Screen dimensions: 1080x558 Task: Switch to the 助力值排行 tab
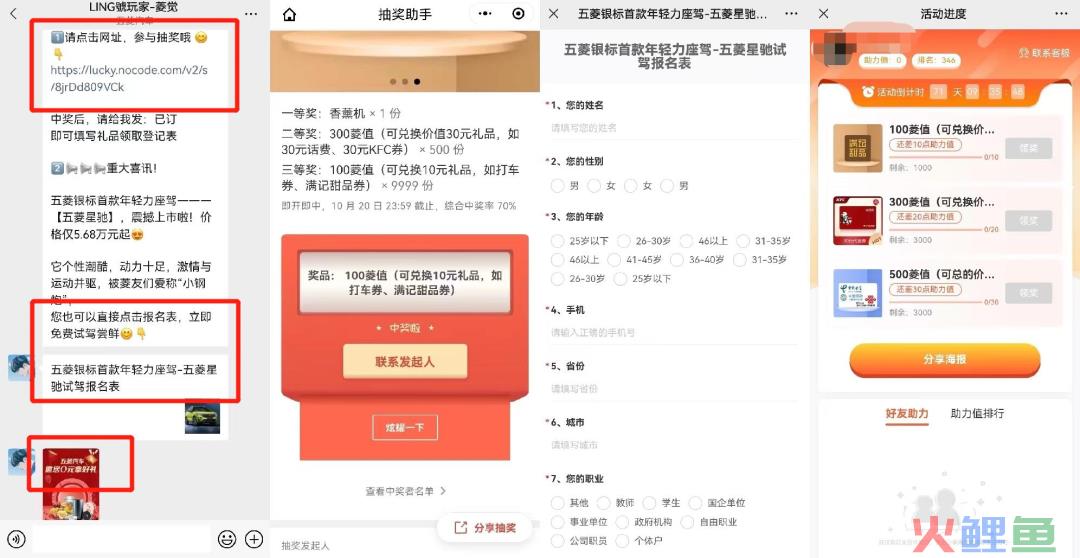pyautogui.click(x=977, y=413)
